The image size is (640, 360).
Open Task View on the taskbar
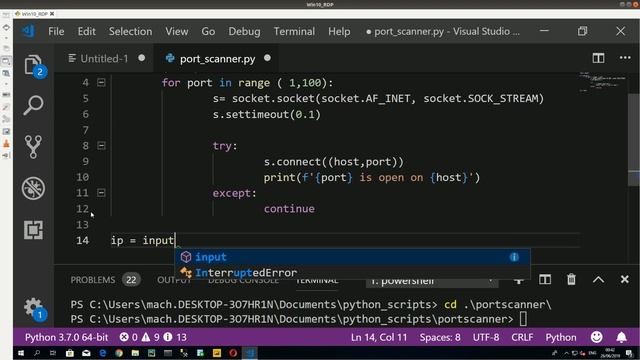[x=53, y=353]
